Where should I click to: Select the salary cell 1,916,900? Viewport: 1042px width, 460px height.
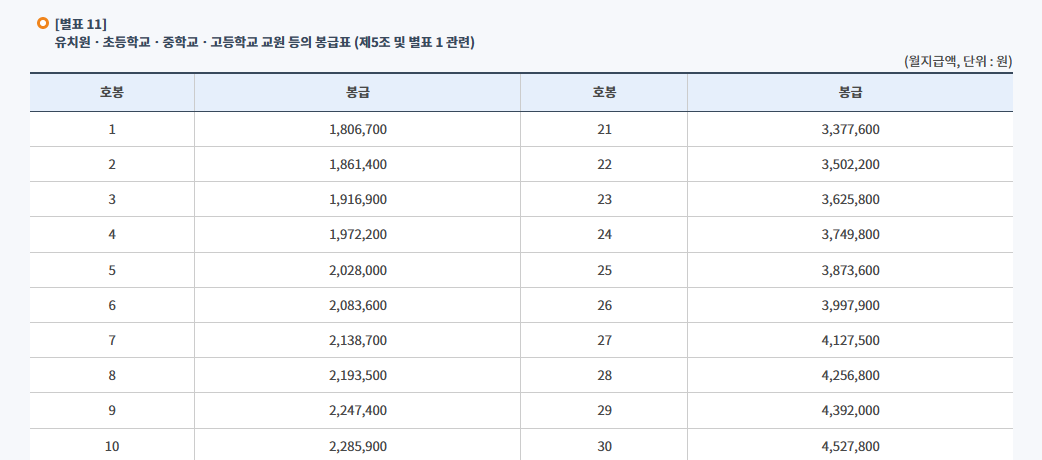[358, 199]
